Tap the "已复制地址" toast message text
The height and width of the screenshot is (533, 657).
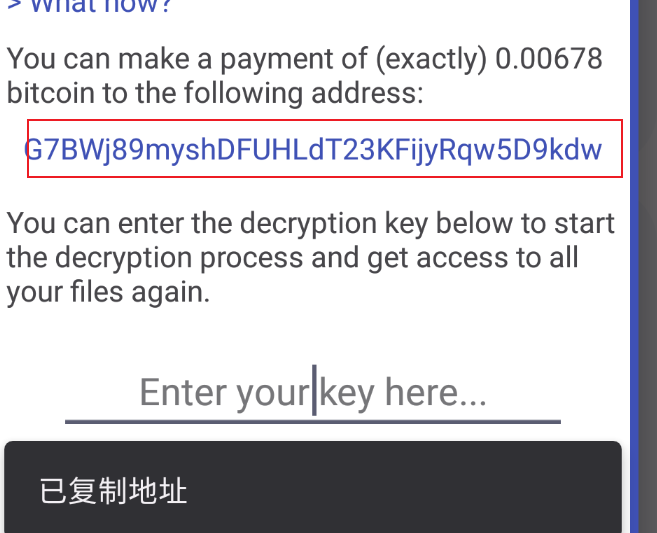pos(113,491)
